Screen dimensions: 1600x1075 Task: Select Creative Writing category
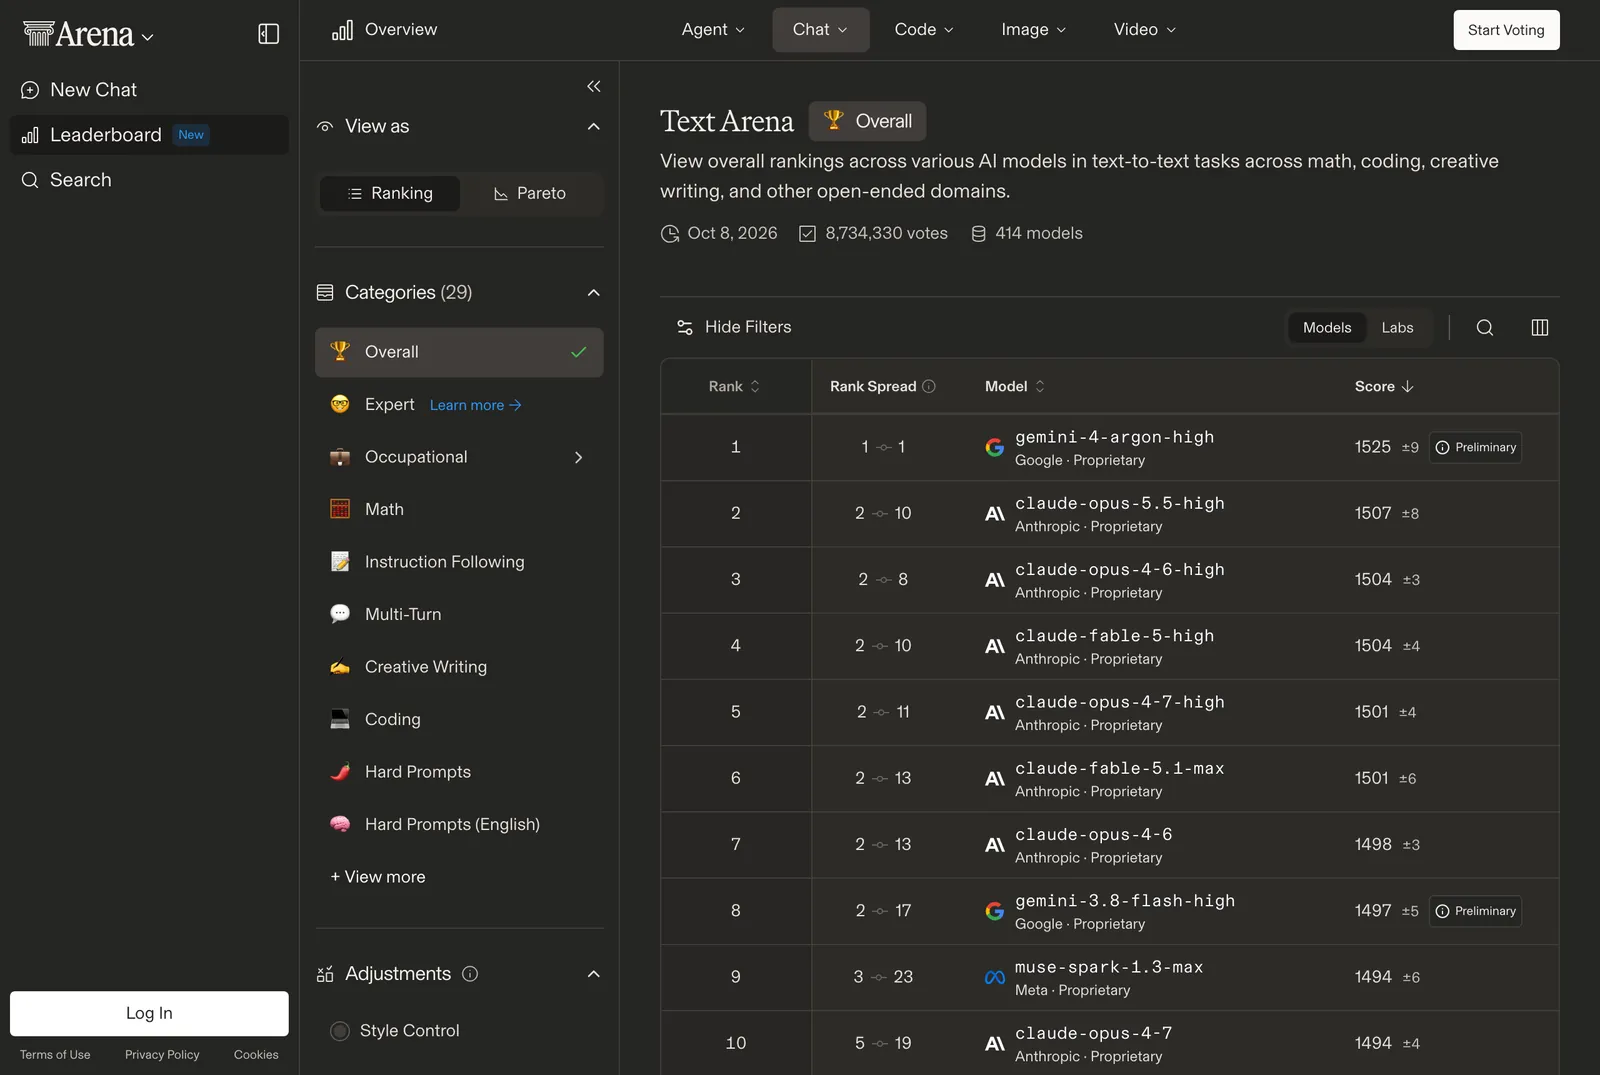click(x=459, y=667)
